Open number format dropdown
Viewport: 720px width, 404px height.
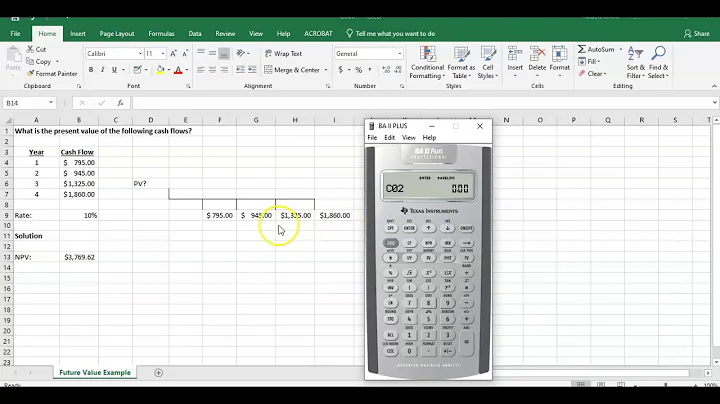coord(399,54)
